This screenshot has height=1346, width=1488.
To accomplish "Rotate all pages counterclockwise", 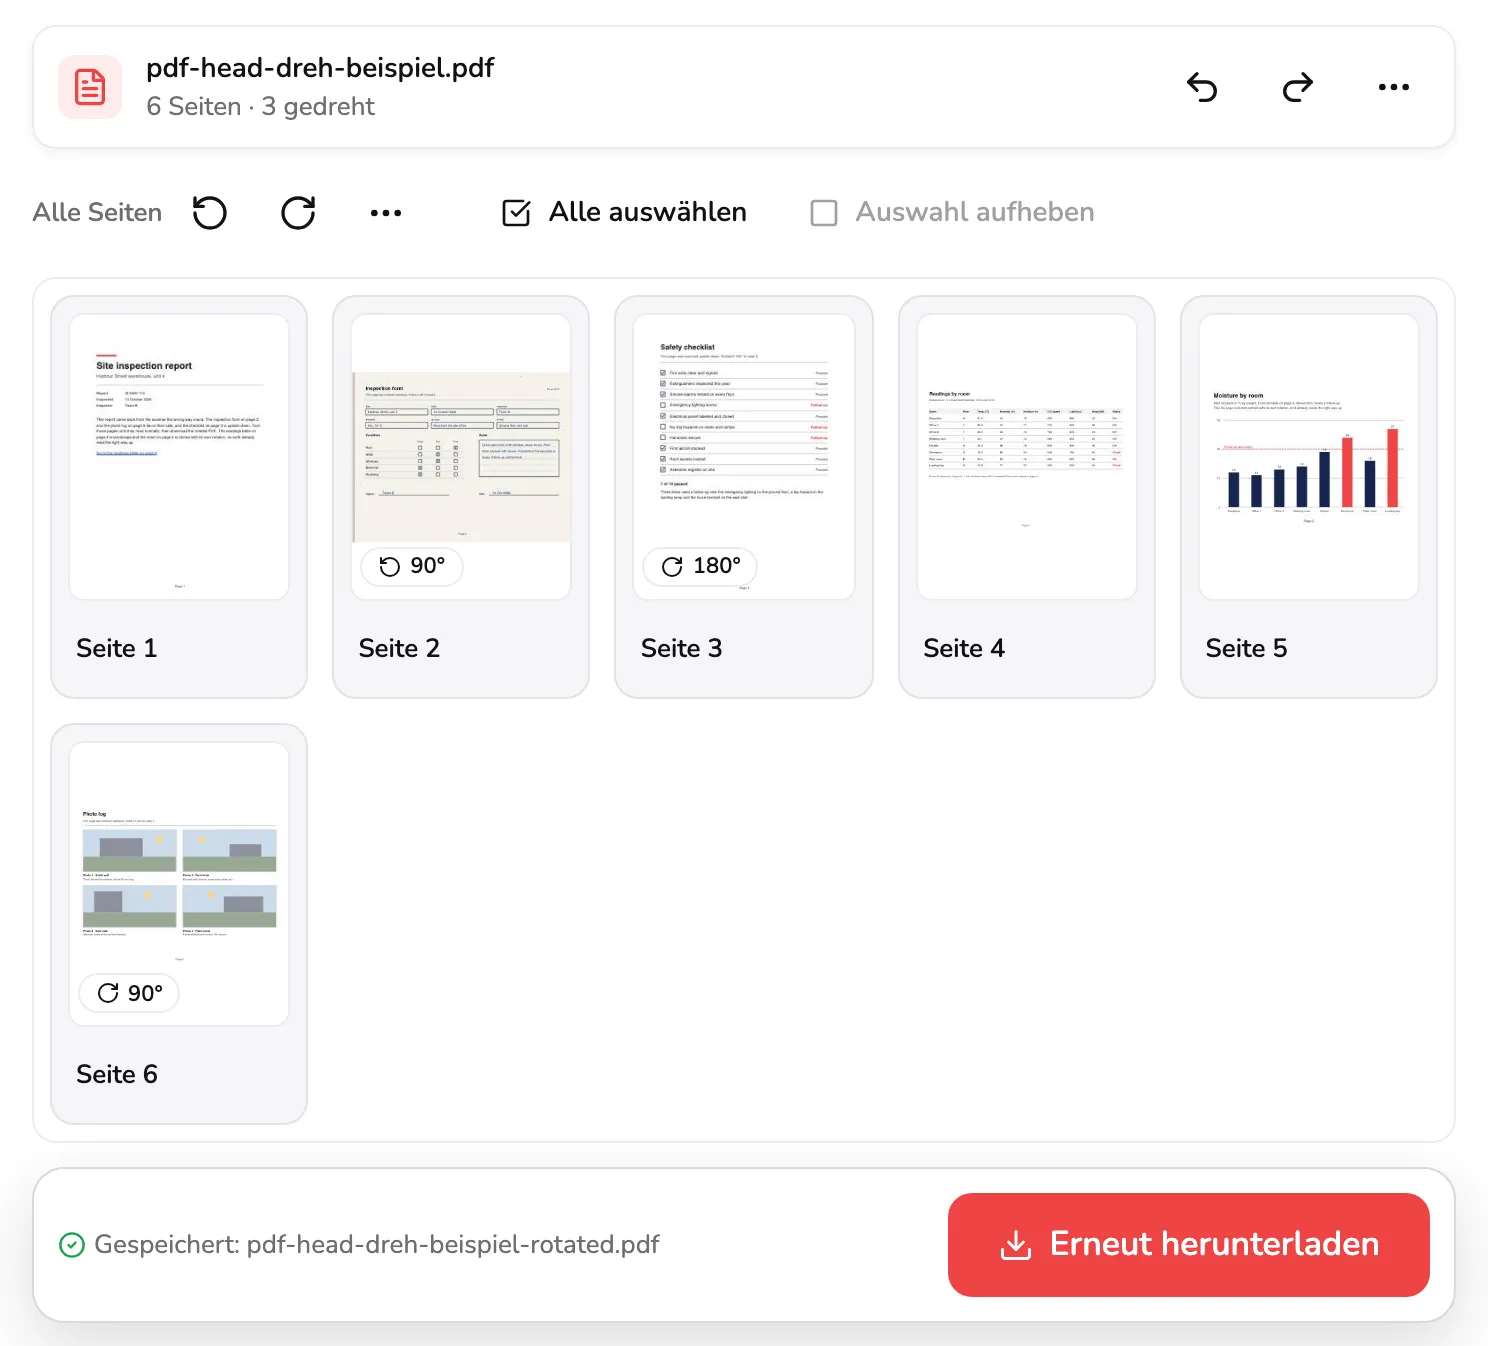I will click(x=210, y=212).
